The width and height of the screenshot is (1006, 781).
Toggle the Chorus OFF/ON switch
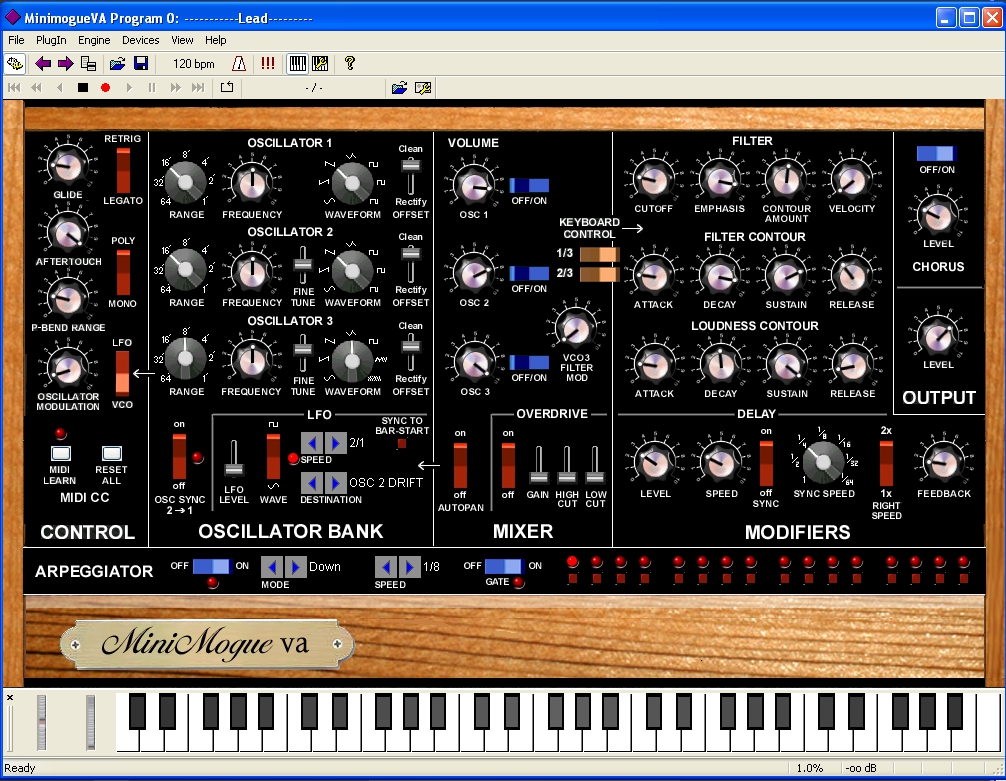pos(937,153)
